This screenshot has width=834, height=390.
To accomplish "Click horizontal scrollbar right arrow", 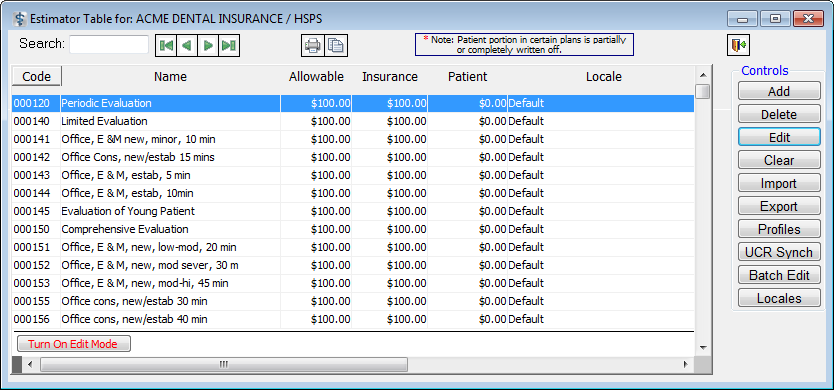I will pyautogui.click(x=685, y=364).
